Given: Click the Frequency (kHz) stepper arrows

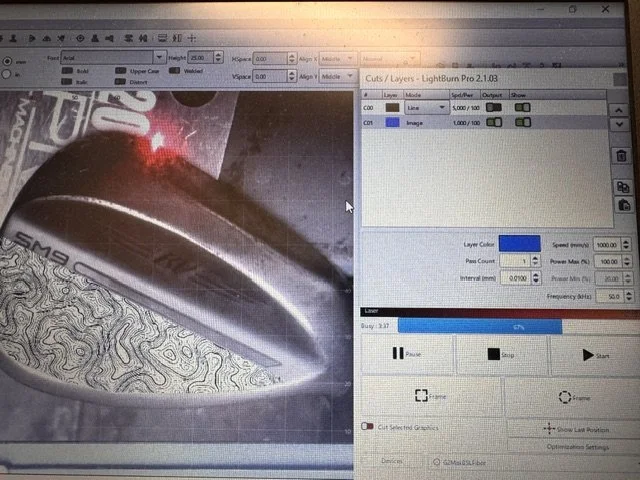Looking at the screenshot, I should [629, 296].
